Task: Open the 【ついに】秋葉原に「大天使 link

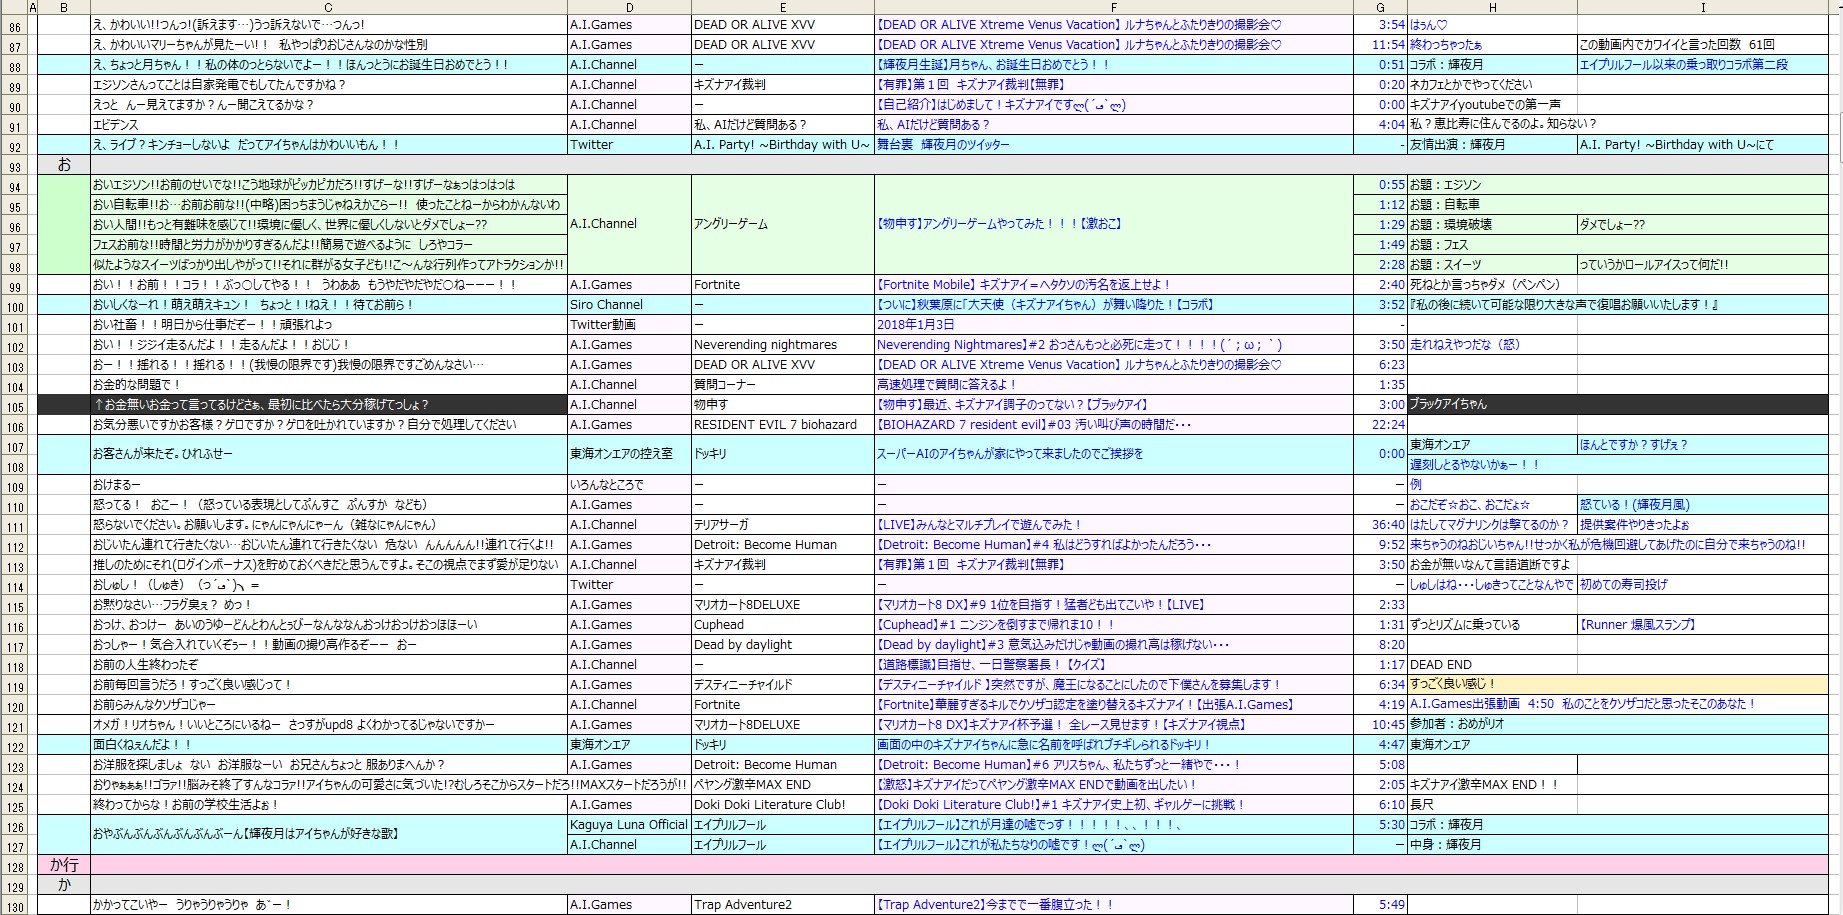Action: (x=1044, y=305)
